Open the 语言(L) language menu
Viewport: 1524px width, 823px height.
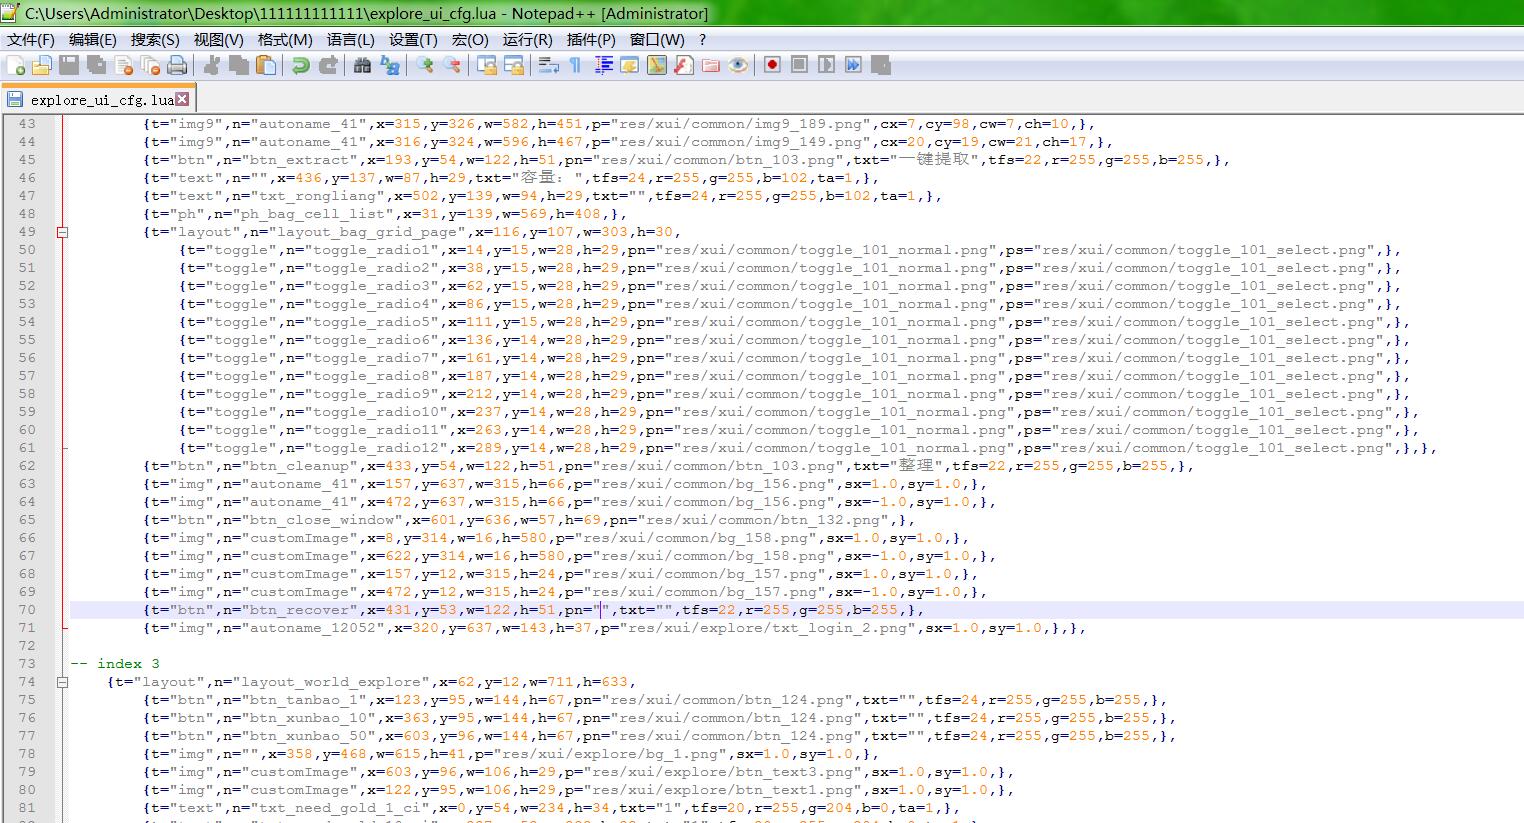tap(350, 40)
